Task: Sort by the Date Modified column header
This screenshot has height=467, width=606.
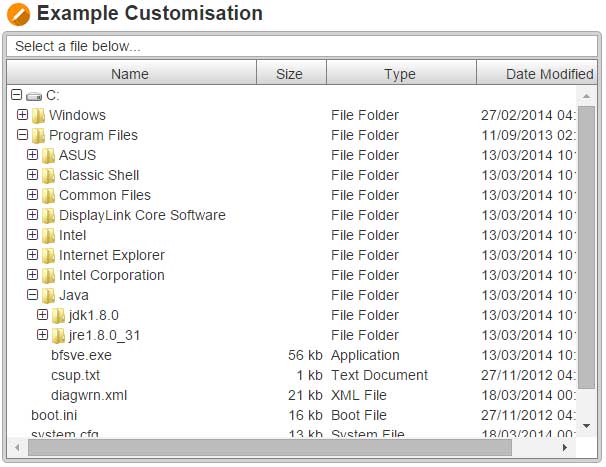Action: click(x=537, y=72)
